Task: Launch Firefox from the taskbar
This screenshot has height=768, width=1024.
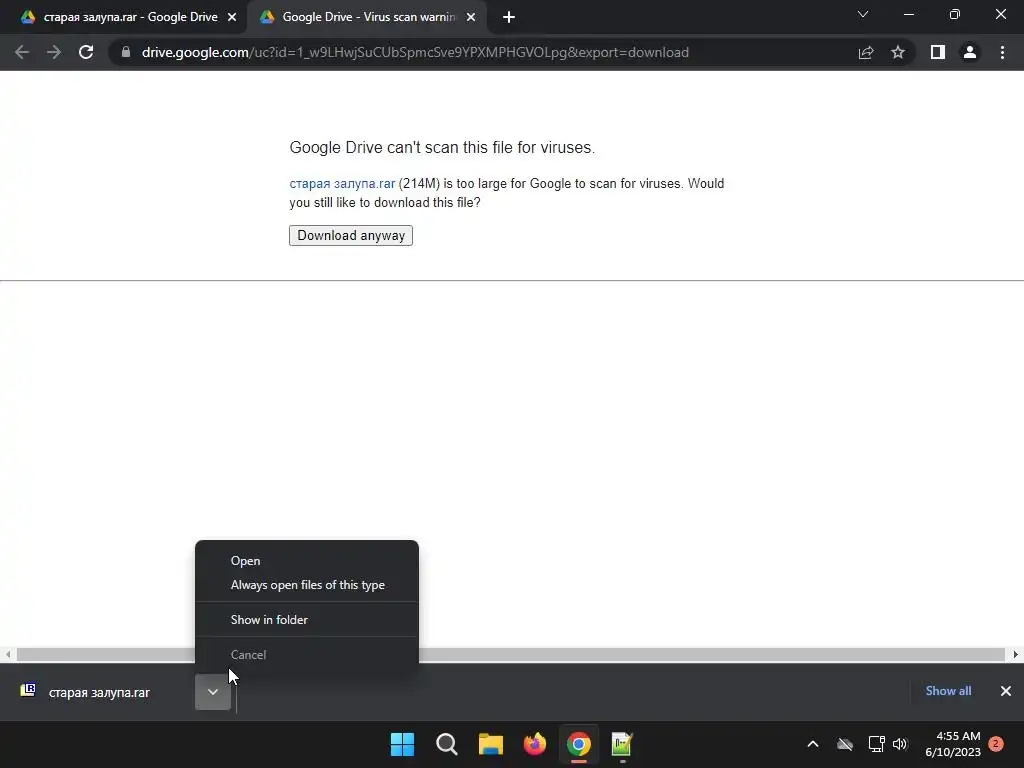Action: (535, 744)
